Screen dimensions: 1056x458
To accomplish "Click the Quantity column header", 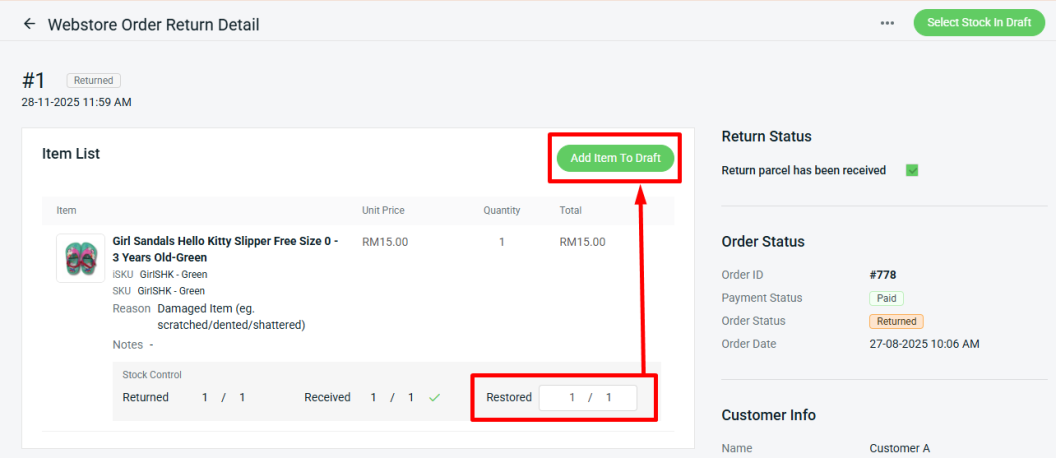I will [501, 210].
